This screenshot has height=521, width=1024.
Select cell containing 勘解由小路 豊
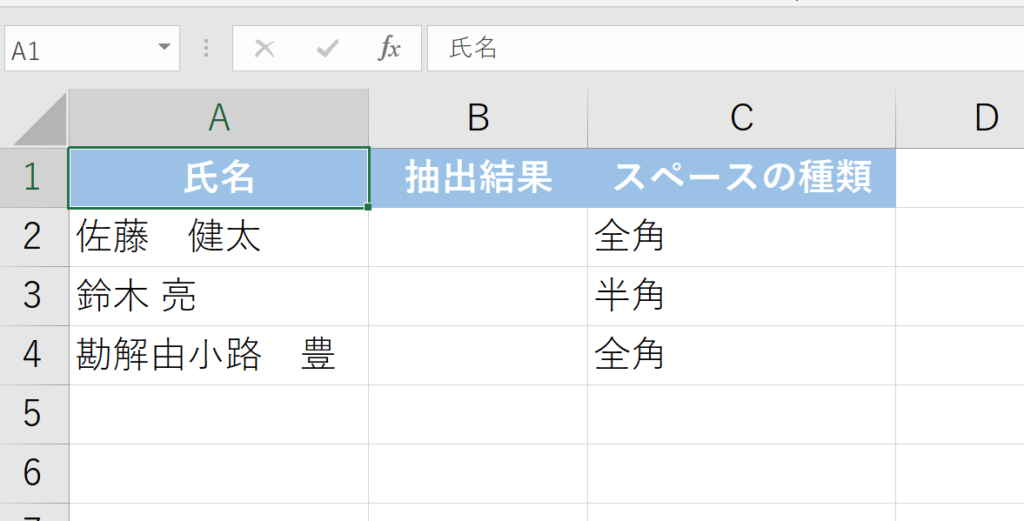(219, 355)
